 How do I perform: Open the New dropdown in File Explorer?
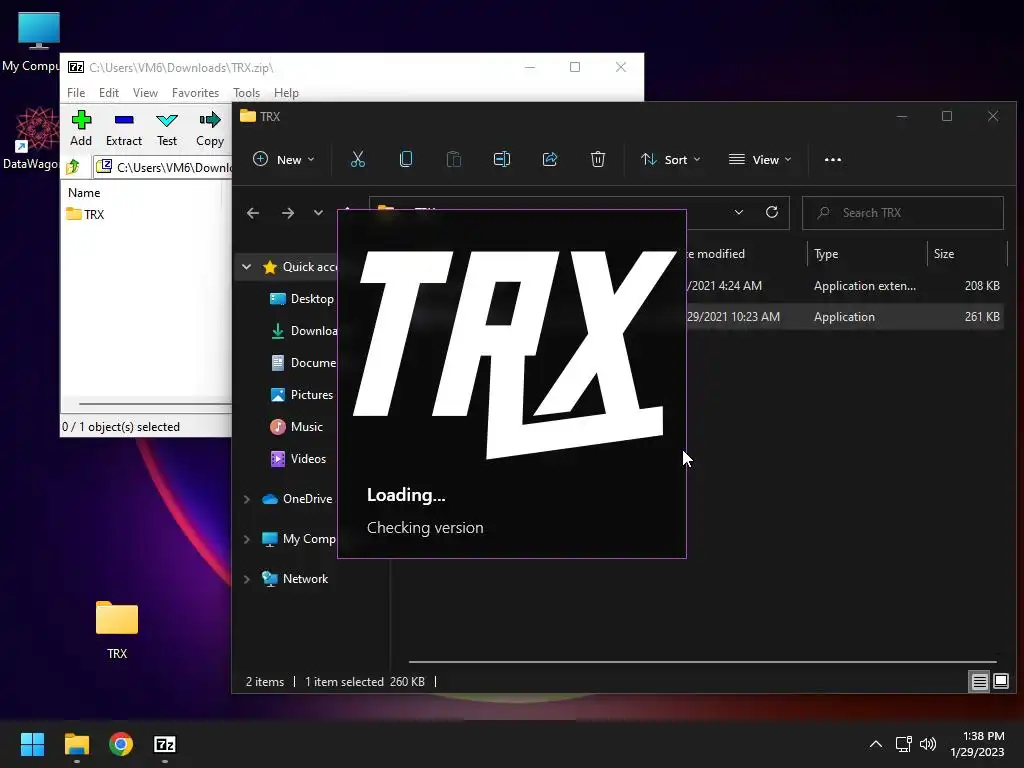click(x=283, y=159)
